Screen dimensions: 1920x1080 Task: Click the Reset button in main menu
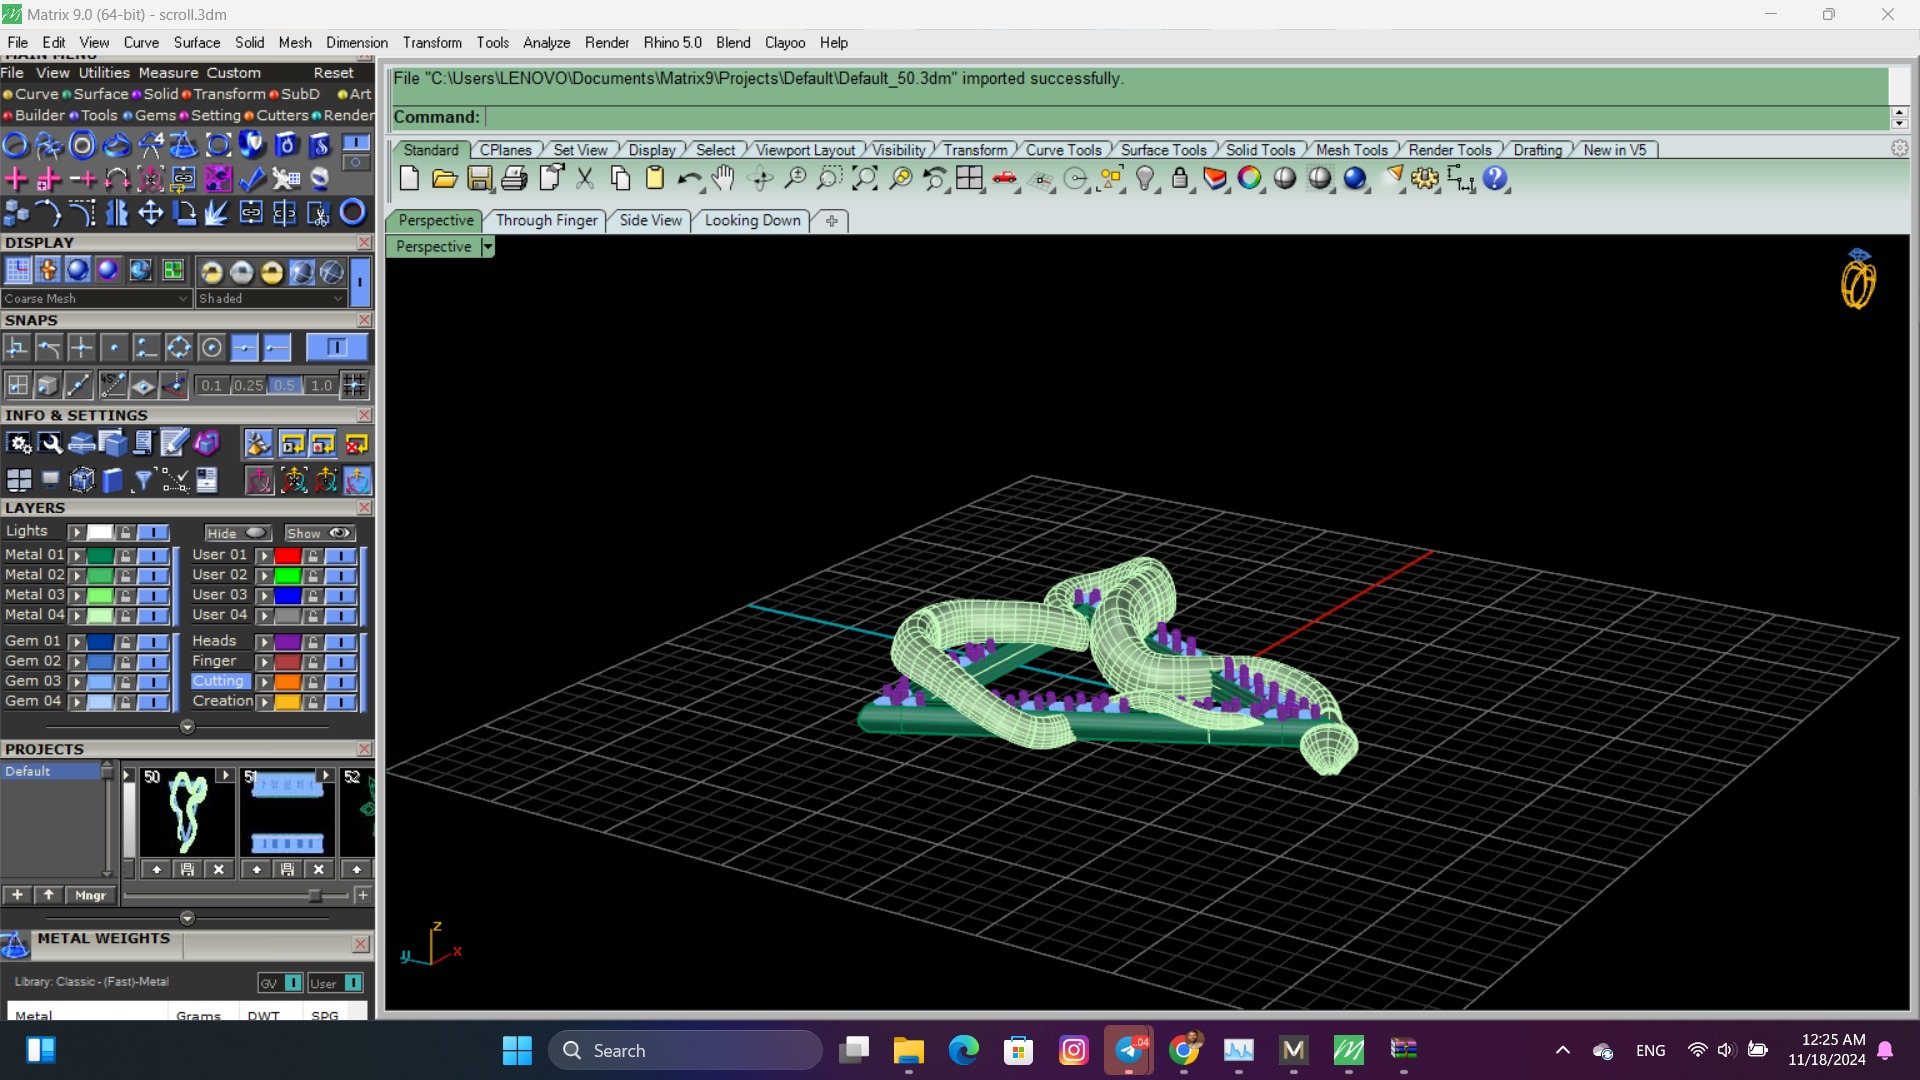(333, 72)
